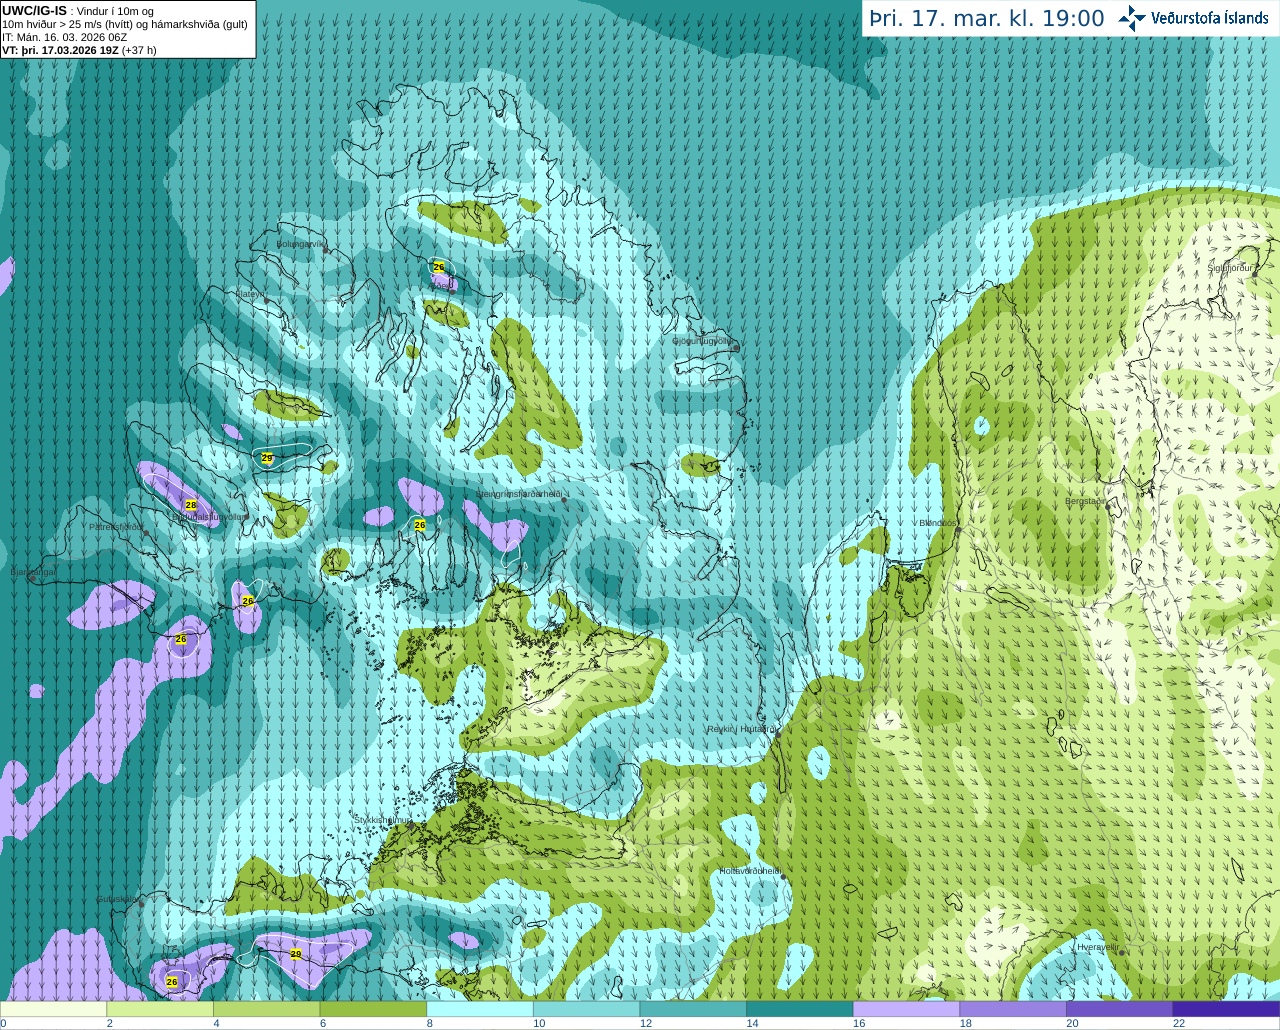Click the 12–14 m/s teal legend swatch
This screenshot has height=1030, width=1280.
[x=693, y=1008]
